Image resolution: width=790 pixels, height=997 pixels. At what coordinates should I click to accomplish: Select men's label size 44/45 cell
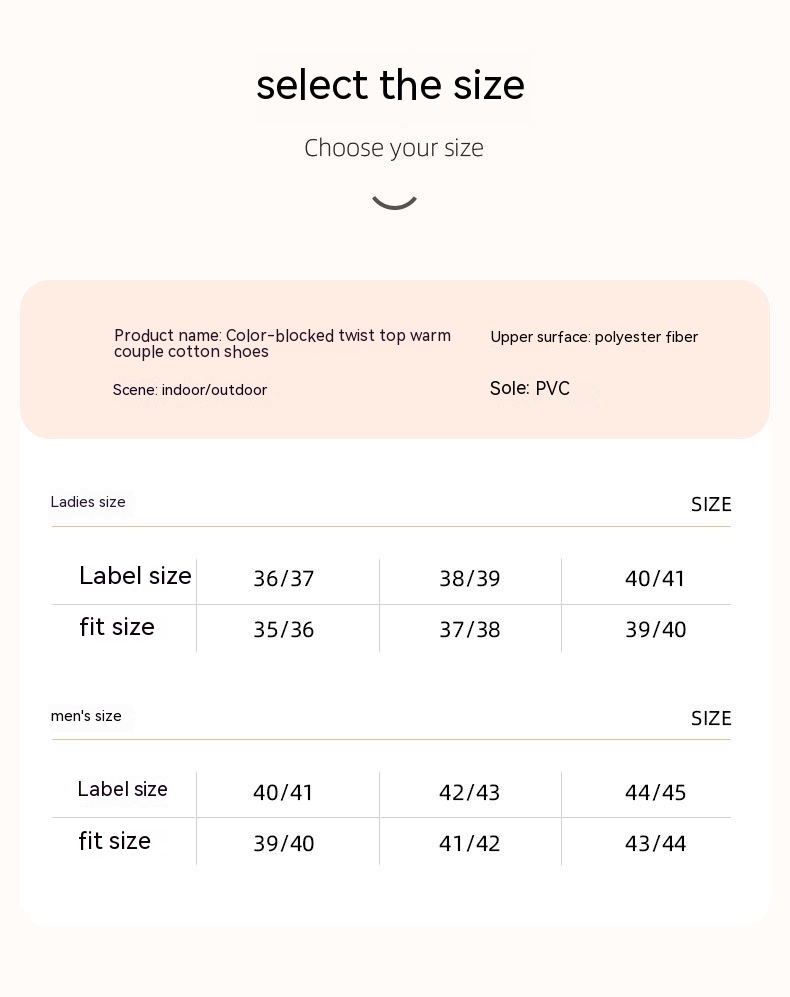pyautogui.click(x=656, y=793)
